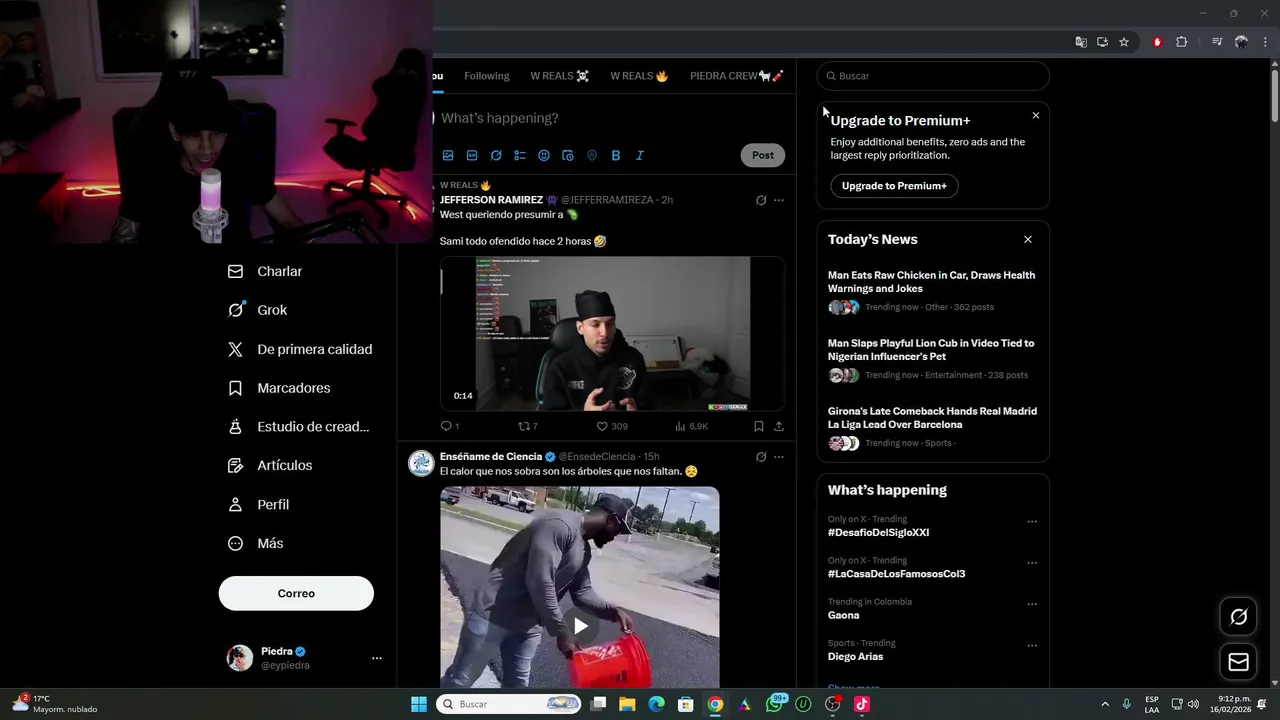Open Enséñame de Ciencia profile avatar
Screen dimensions: 1280x720
(421, 463)
